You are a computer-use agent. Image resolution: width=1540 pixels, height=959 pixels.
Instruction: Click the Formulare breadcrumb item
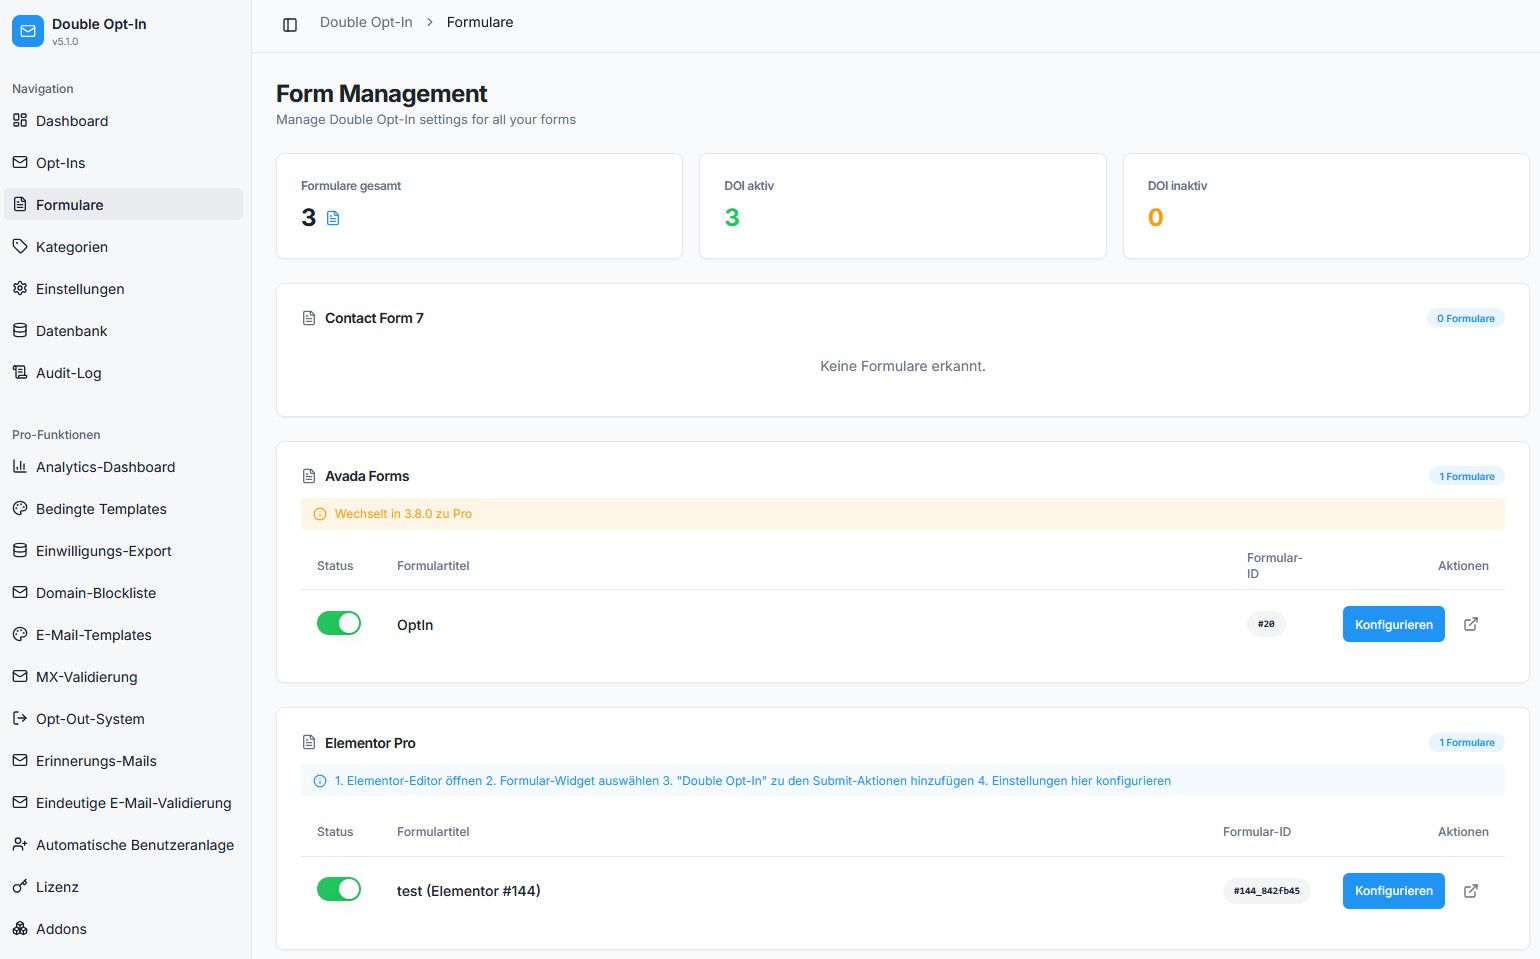click(480, 22)
